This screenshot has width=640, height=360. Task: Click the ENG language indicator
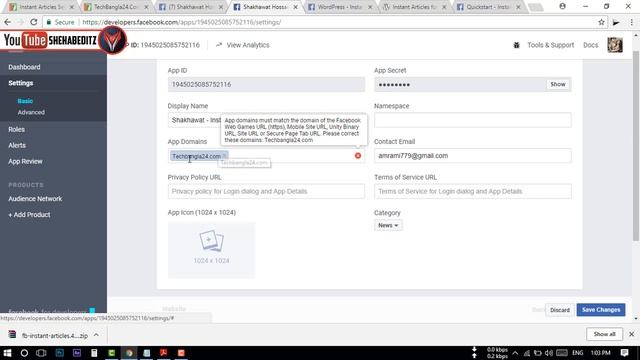(x=577, y=353)
